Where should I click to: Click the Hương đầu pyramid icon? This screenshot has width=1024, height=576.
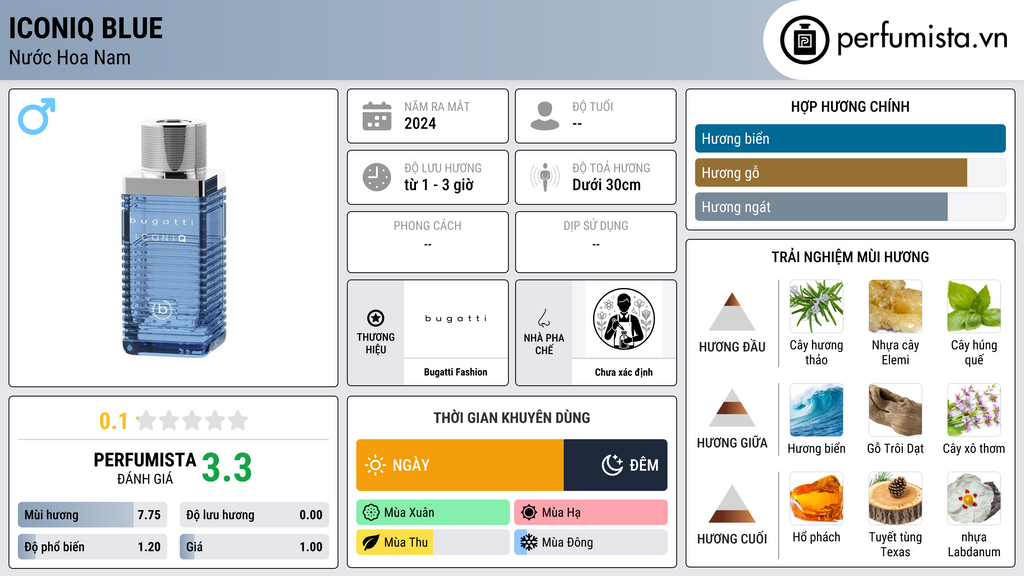click(732, 312)
